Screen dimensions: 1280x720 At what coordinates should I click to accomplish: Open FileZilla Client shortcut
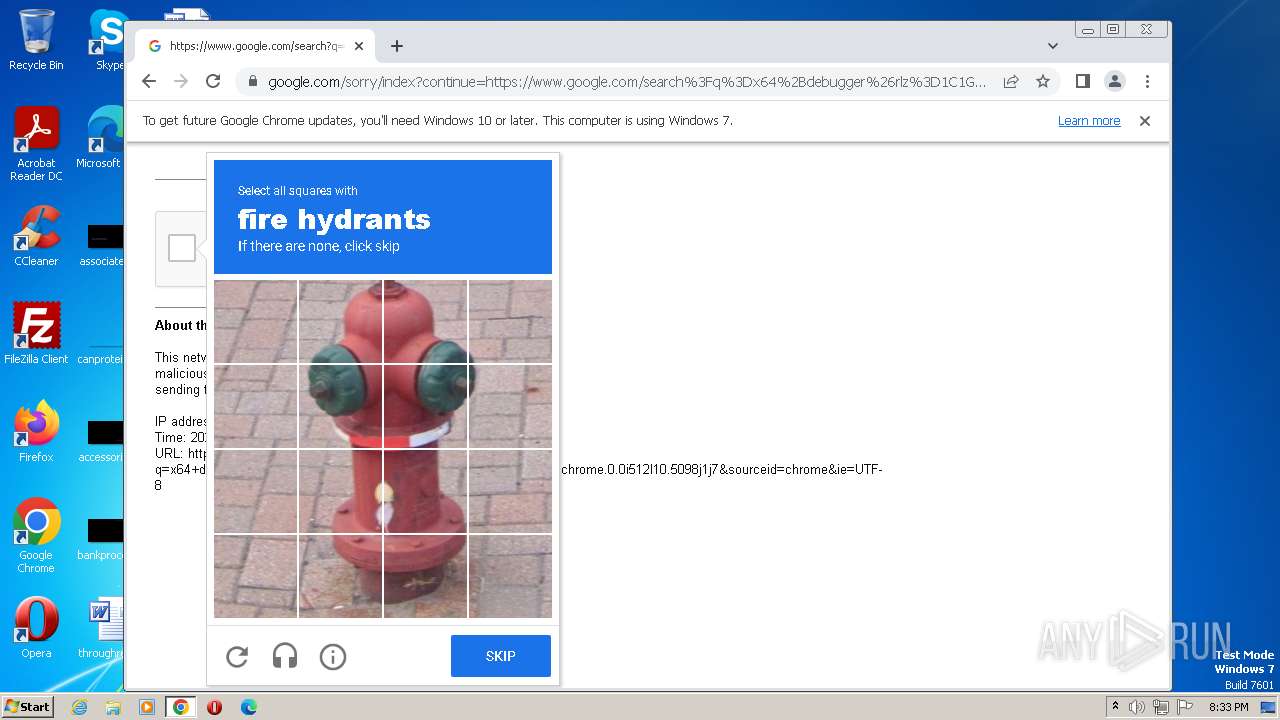36,333
